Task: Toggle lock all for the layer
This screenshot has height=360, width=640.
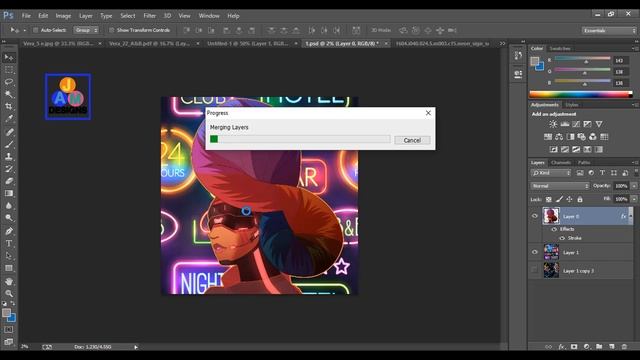Action: coord(580,199)
